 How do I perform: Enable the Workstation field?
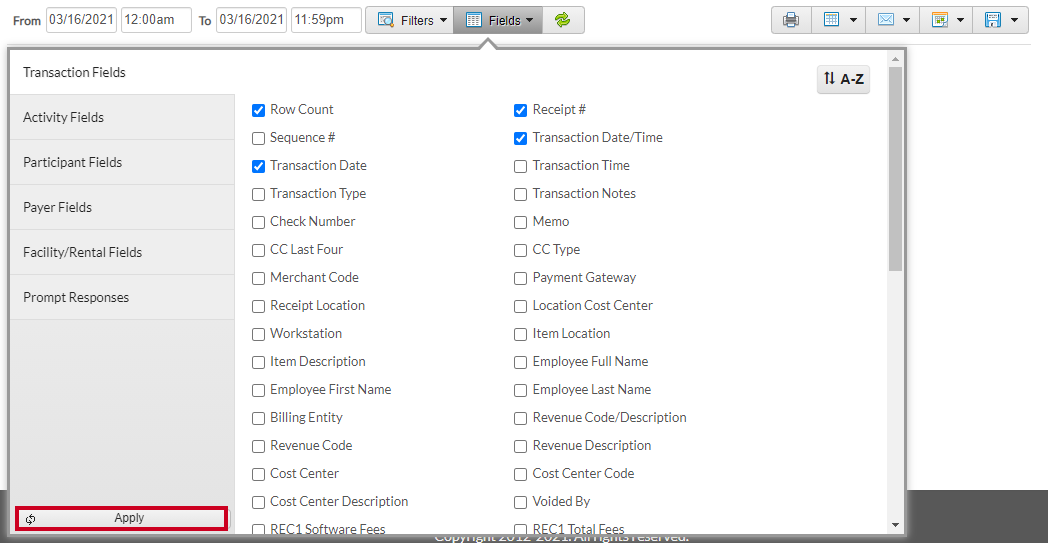click(x=259, y=334)
